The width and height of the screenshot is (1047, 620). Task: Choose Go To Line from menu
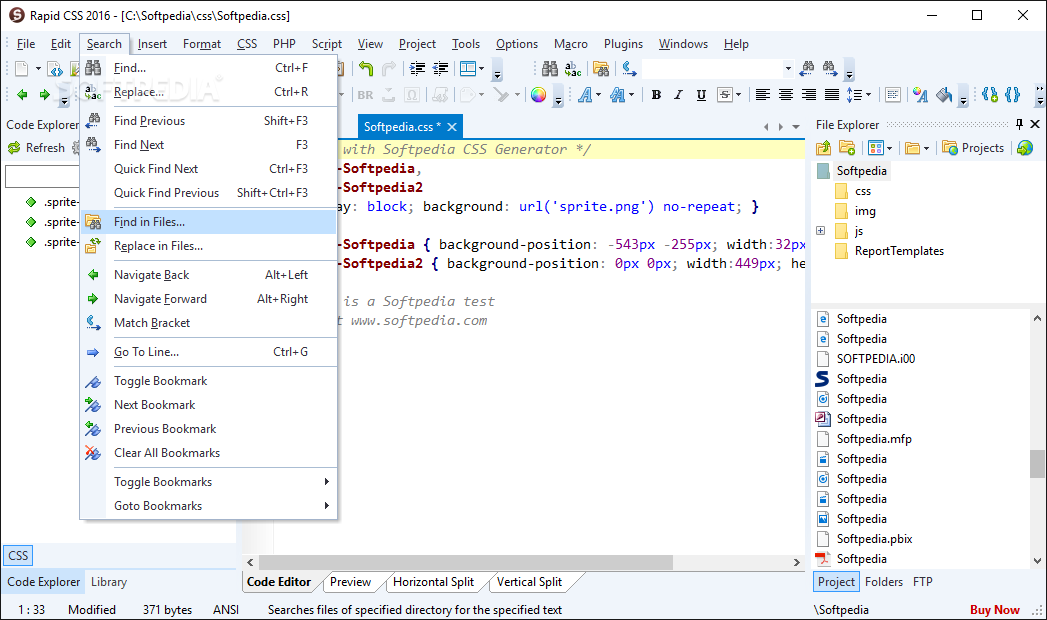pyautogui.click(x=208, y=352)
